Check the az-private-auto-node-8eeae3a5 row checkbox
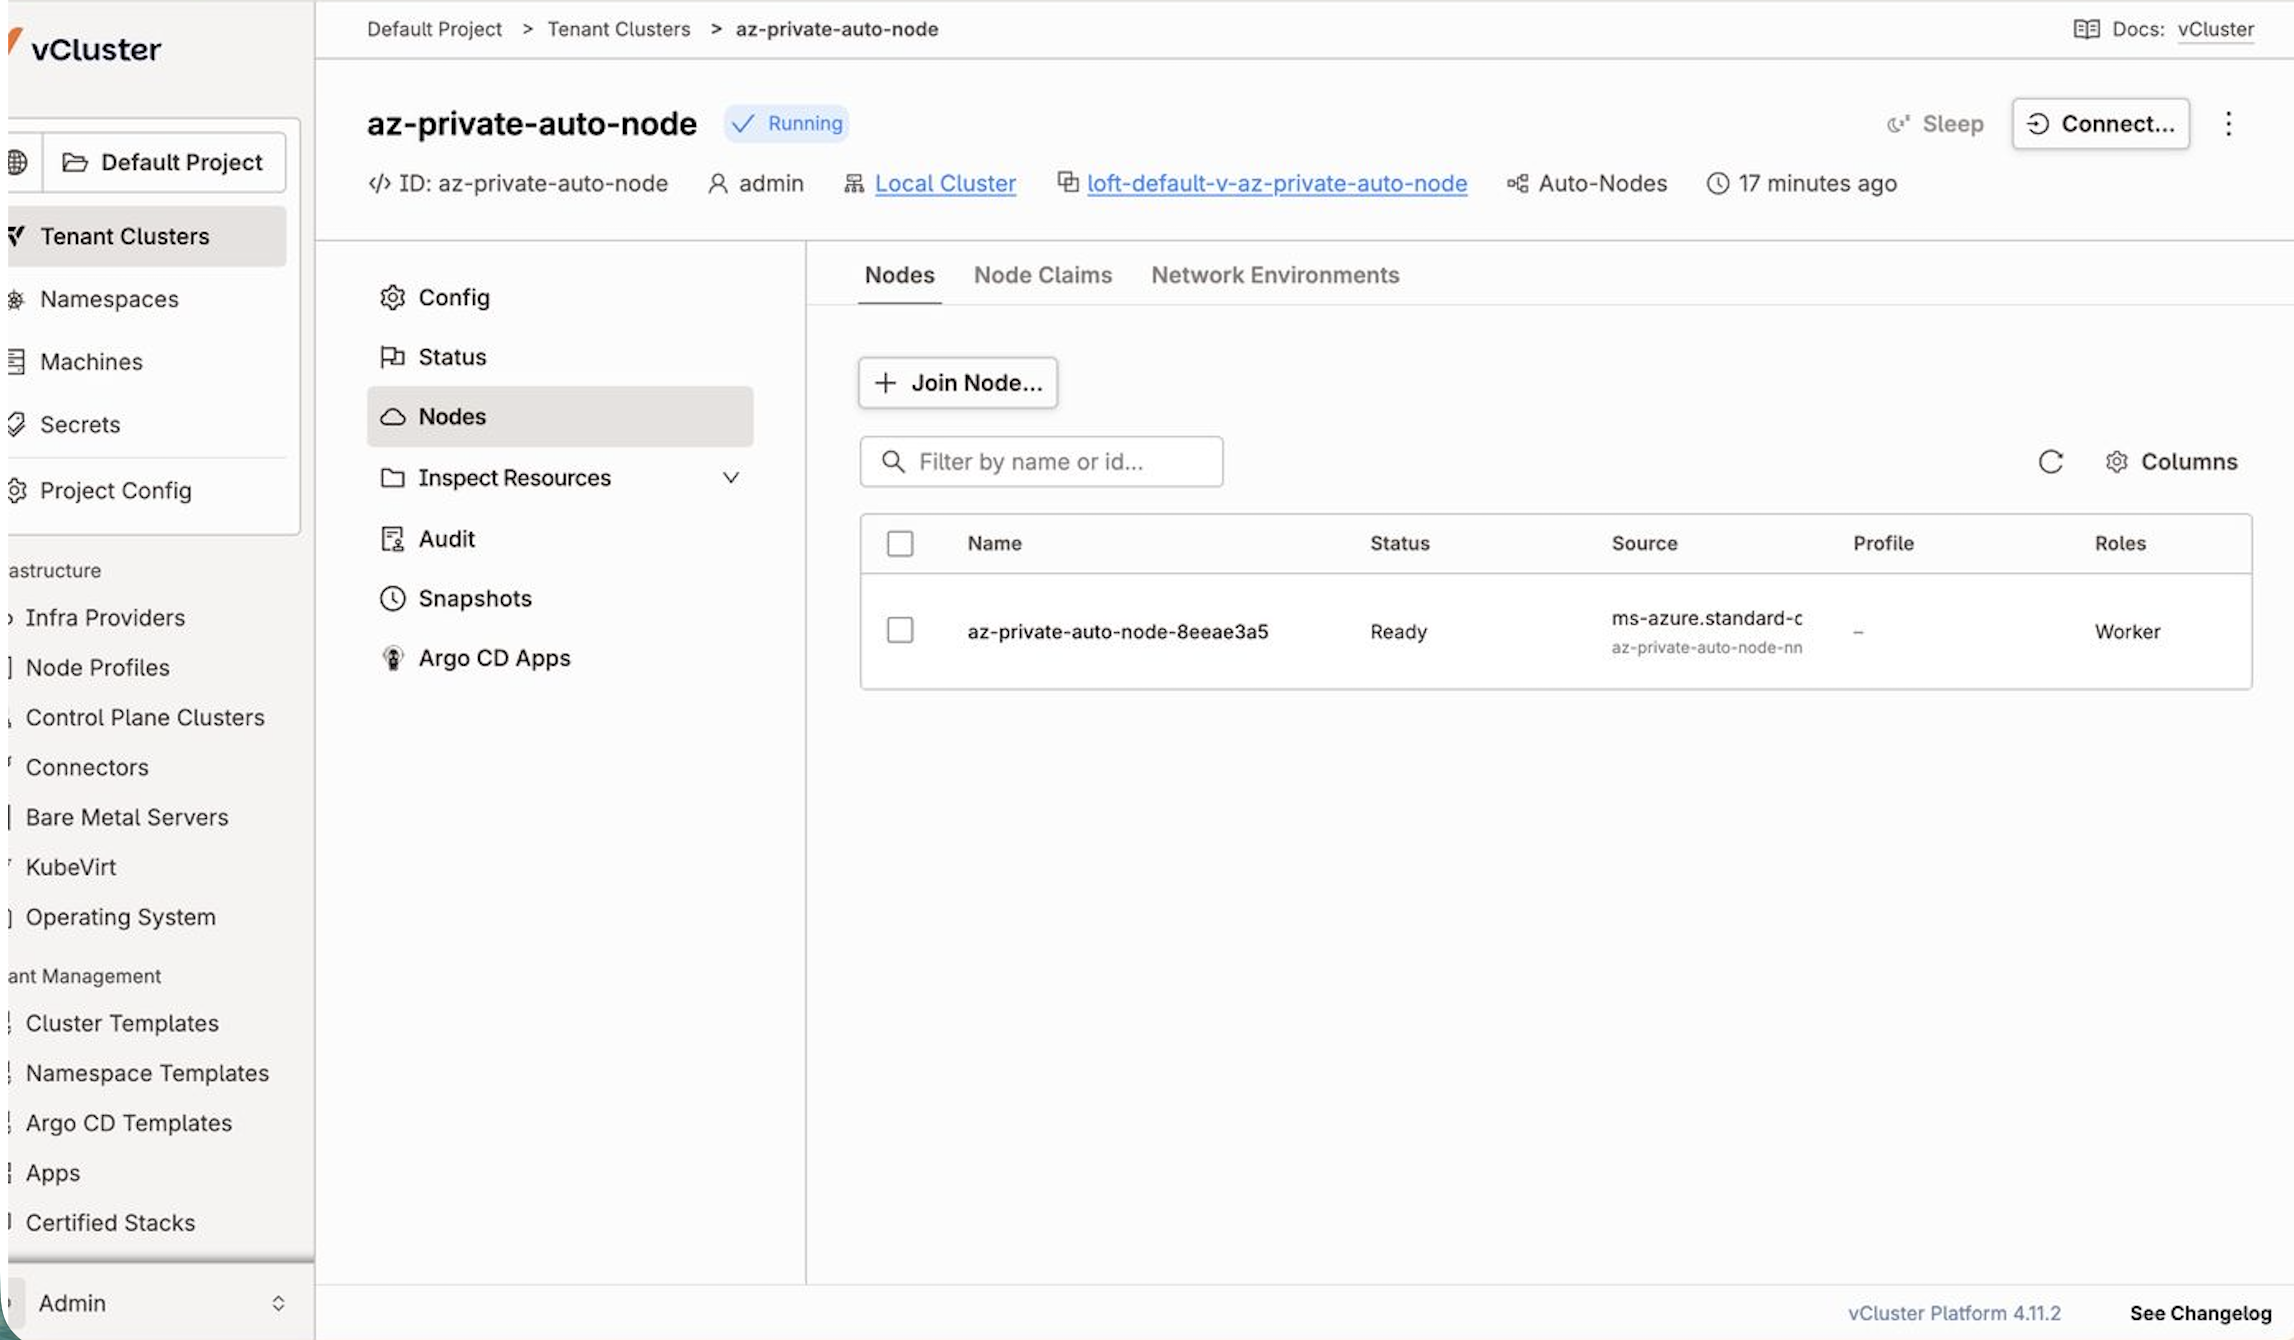Screen dimensions: 2294x1340 pyautogui.click(x=900, y=630)
